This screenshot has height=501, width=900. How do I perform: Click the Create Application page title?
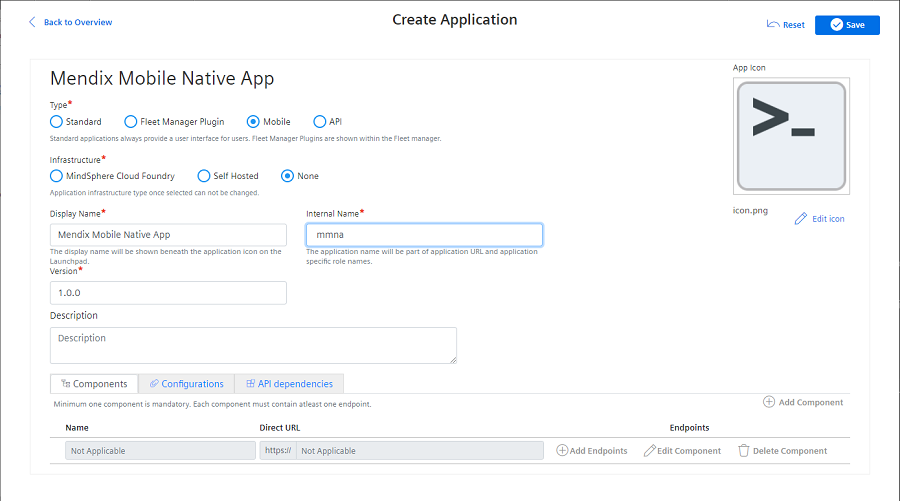pos(455,20)
